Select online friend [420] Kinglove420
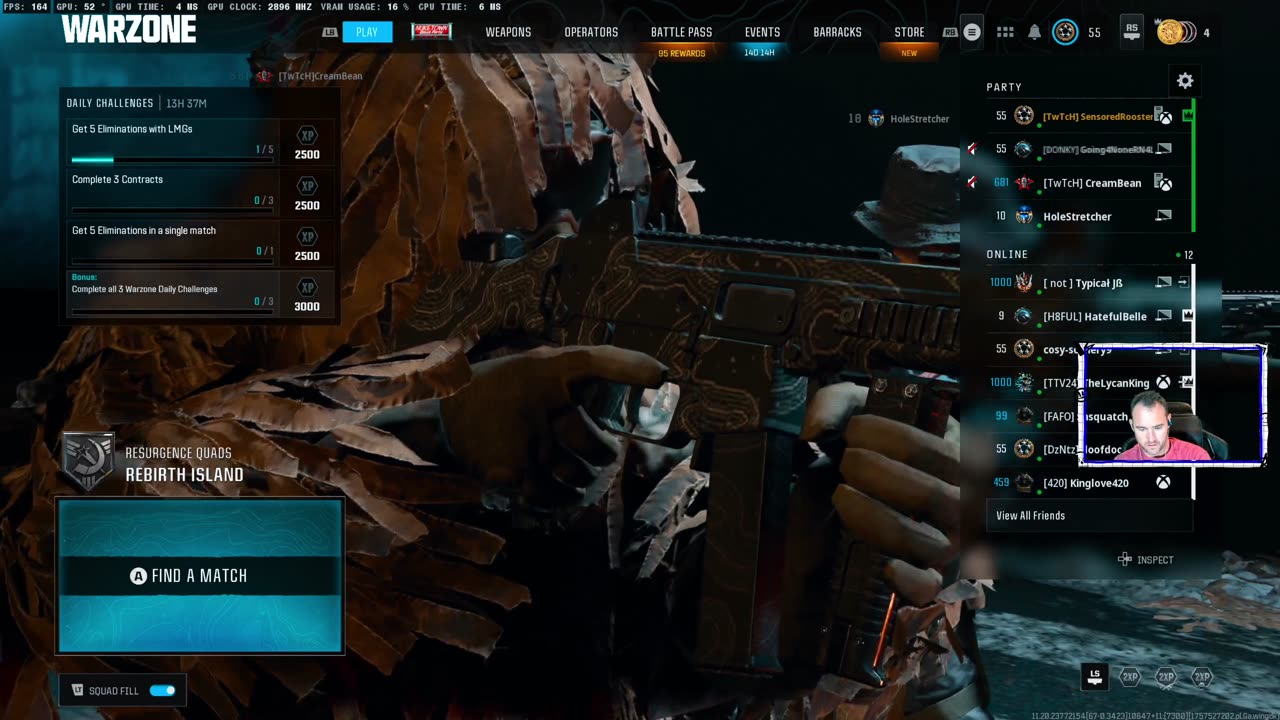 click(1089, 483)
